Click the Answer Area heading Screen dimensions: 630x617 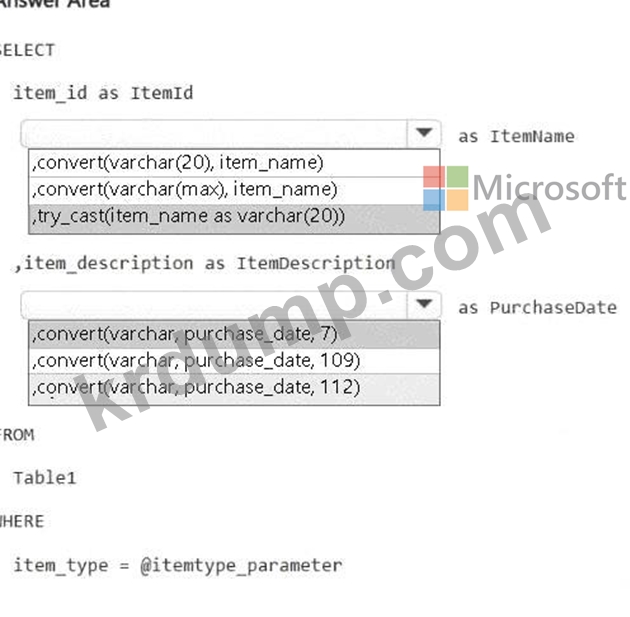tap(54, 4)
